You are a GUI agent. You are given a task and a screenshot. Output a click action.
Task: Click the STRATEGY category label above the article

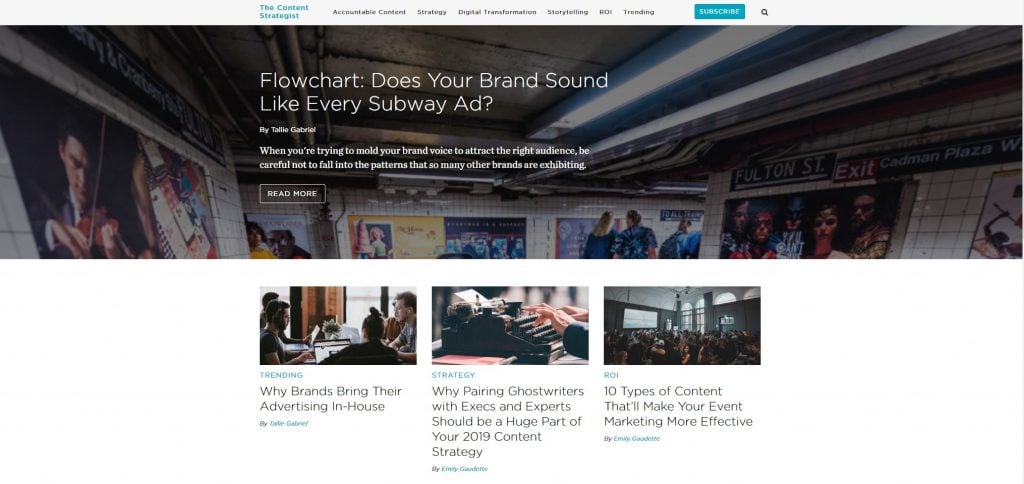point(453,375)
